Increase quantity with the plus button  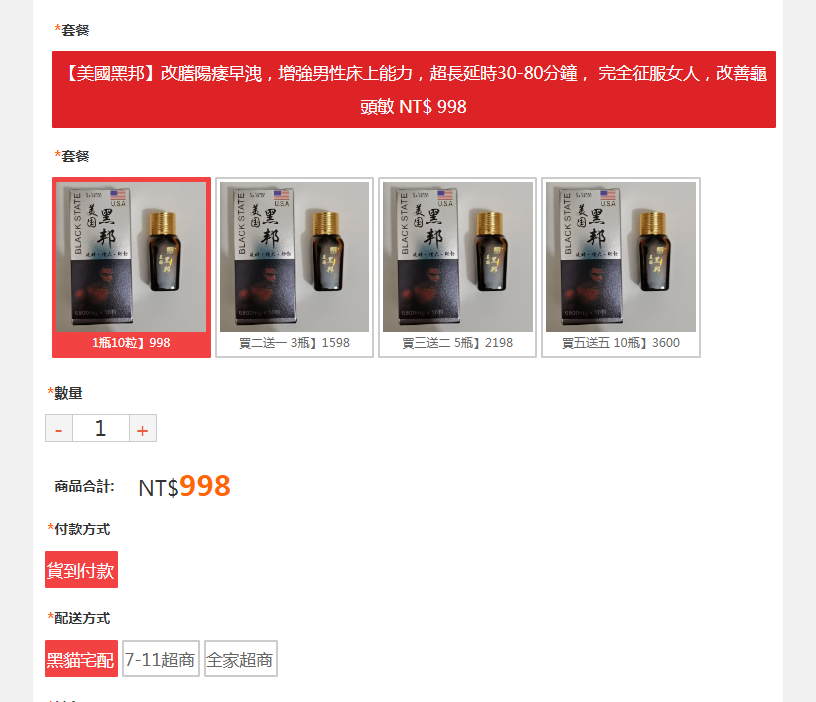143,428
